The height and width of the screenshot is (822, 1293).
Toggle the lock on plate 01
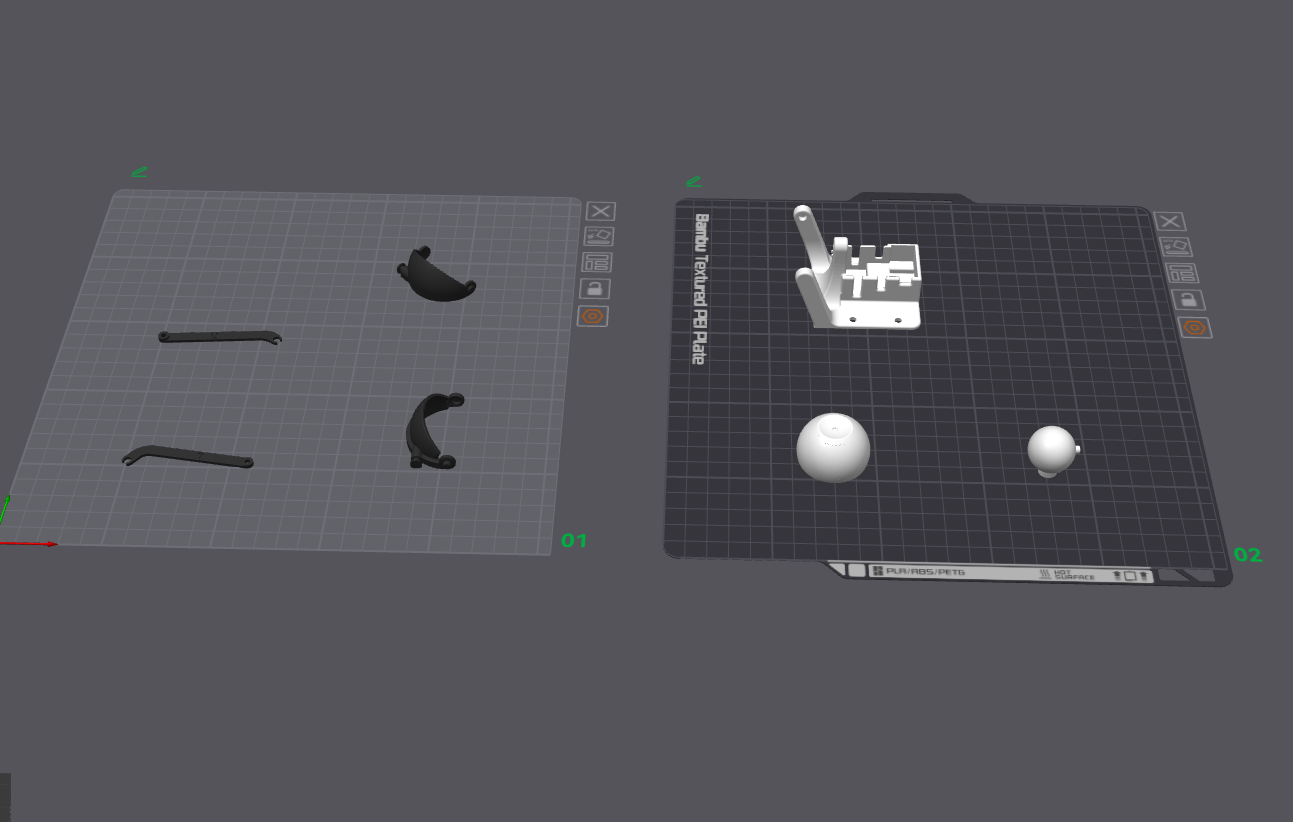coord(594,289)
